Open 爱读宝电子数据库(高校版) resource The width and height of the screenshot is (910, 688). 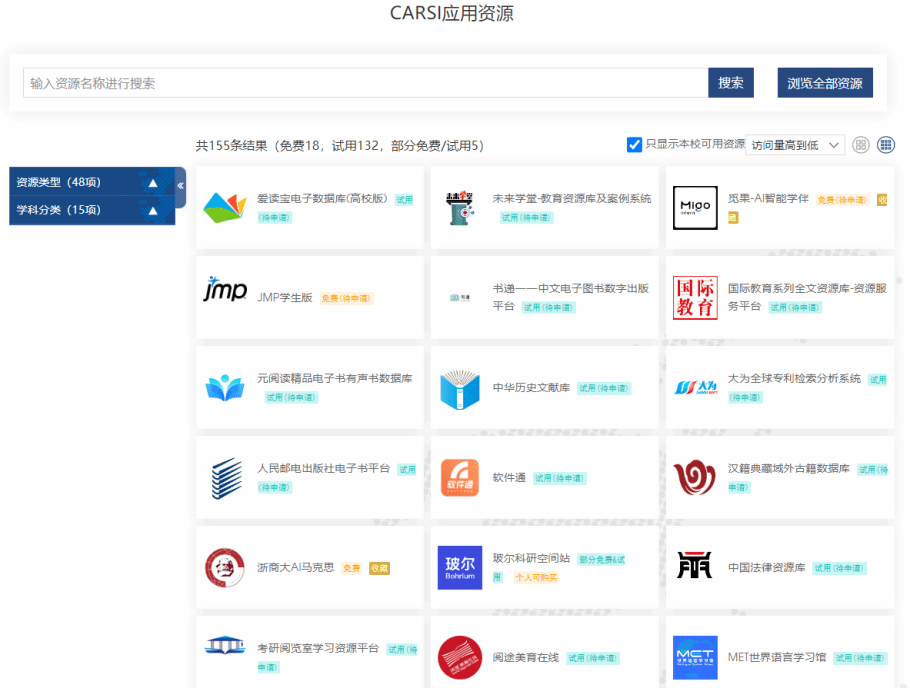(x=322, y=198)
